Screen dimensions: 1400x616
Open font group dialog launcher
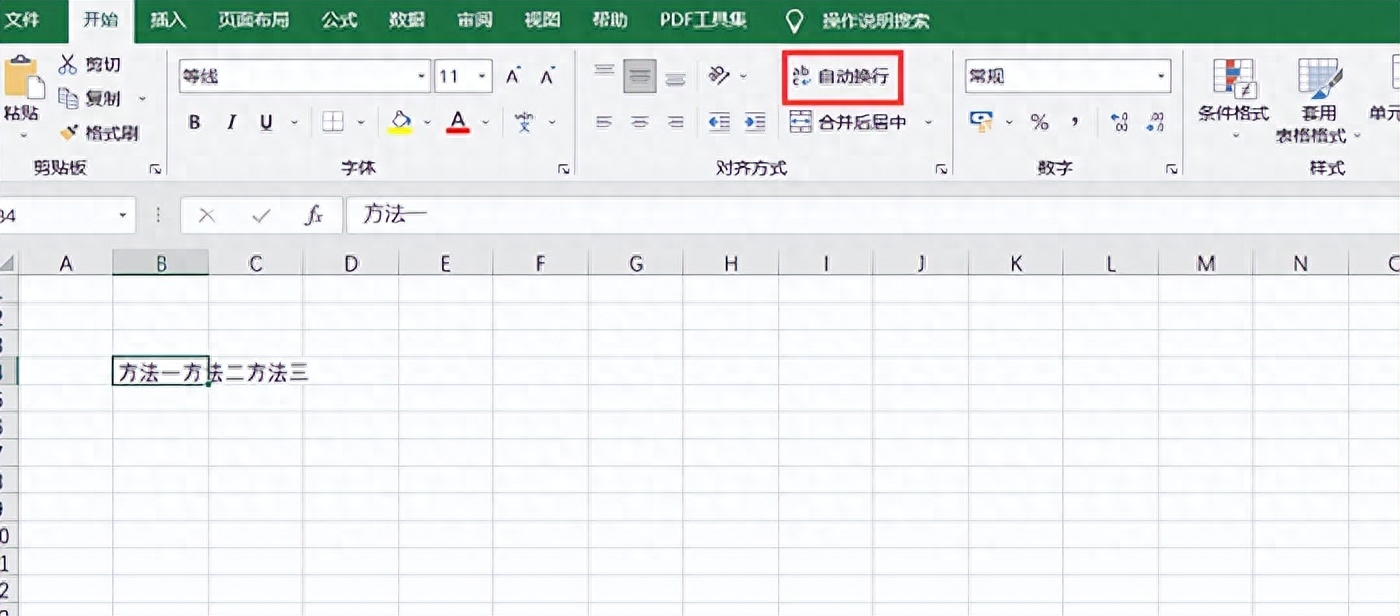tap(563, 170)
